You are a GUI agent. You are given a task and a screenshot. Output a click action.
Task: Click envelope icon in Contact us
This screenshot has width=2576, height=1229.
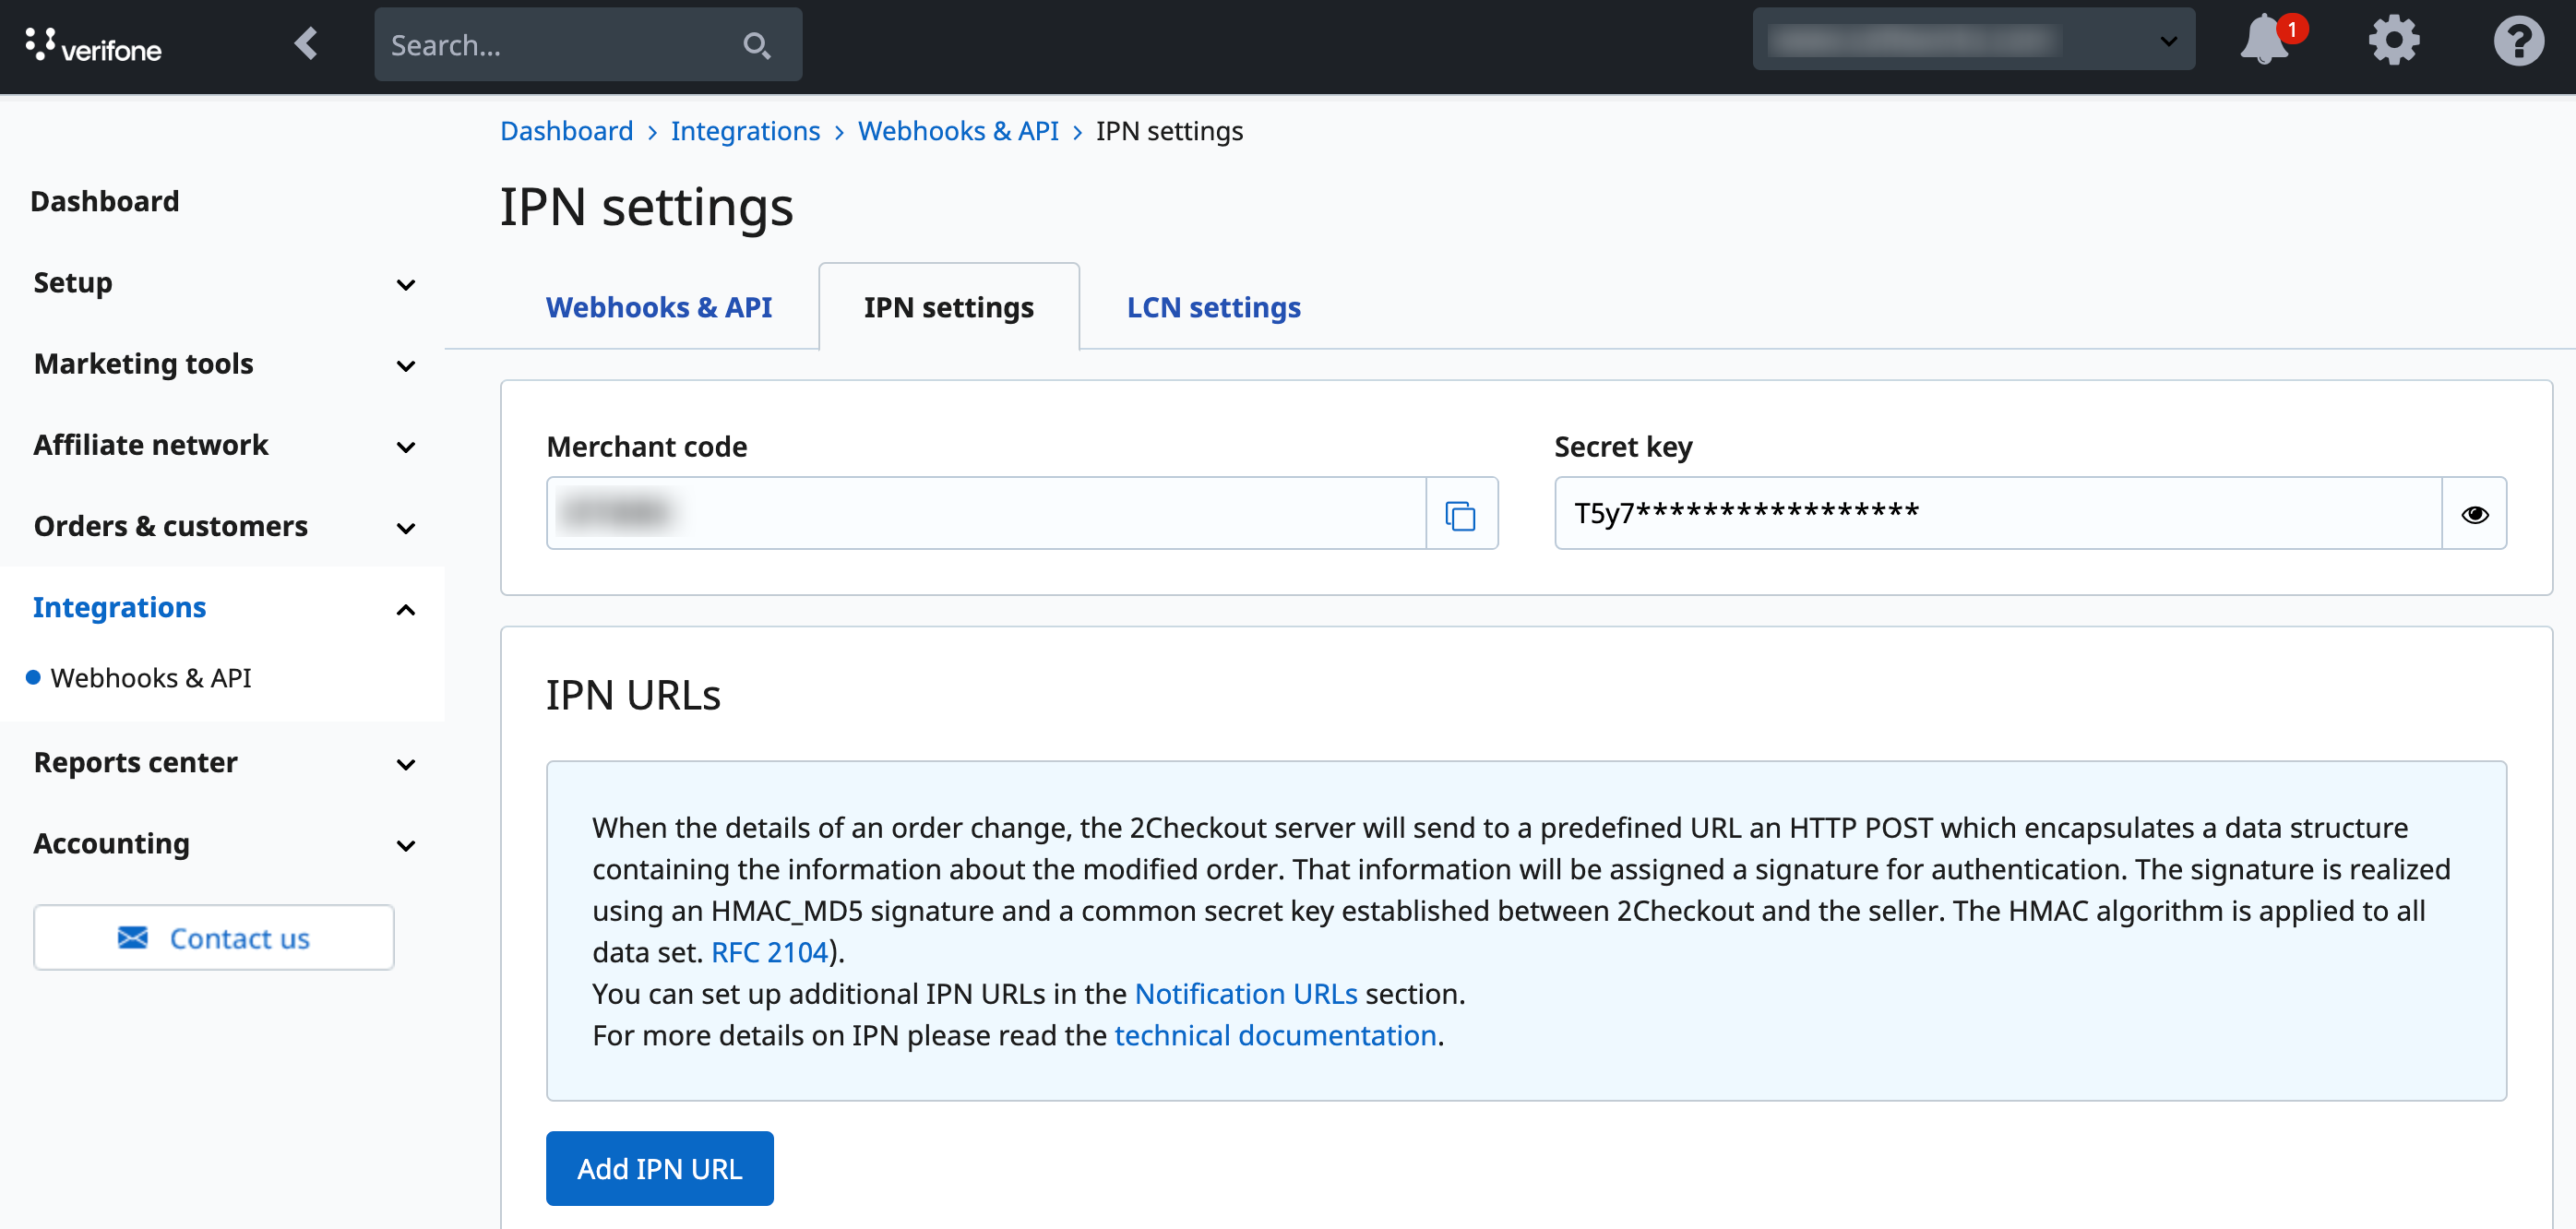coord(133,937)
